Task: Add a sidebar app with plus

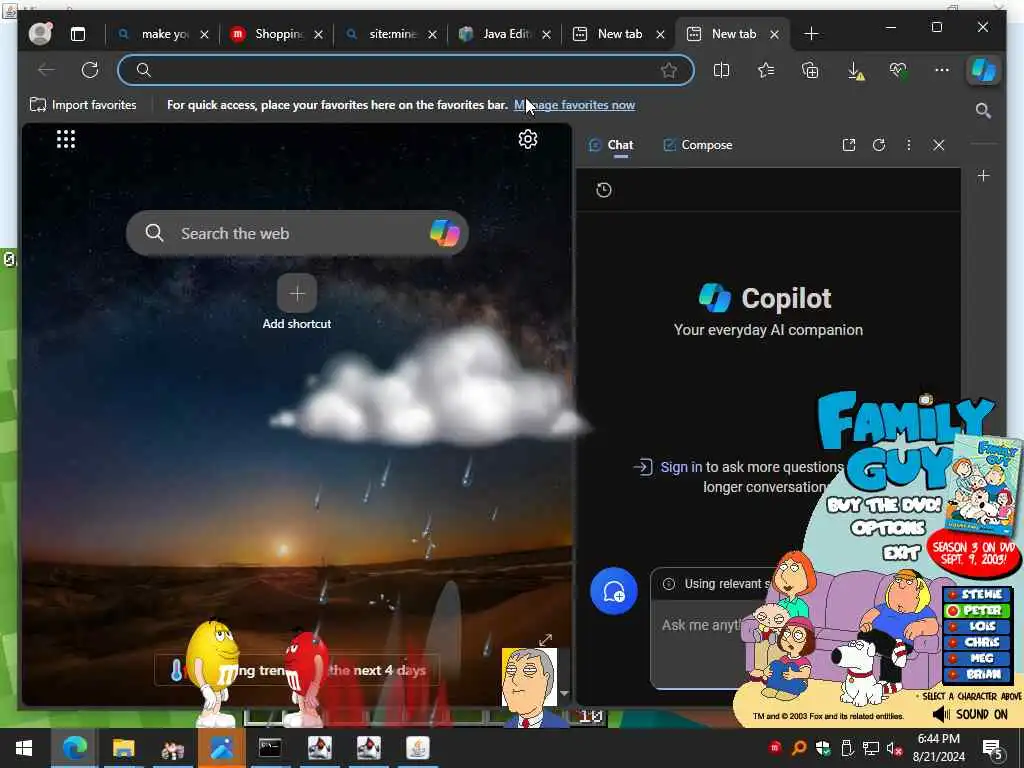Action: point(984,176)
